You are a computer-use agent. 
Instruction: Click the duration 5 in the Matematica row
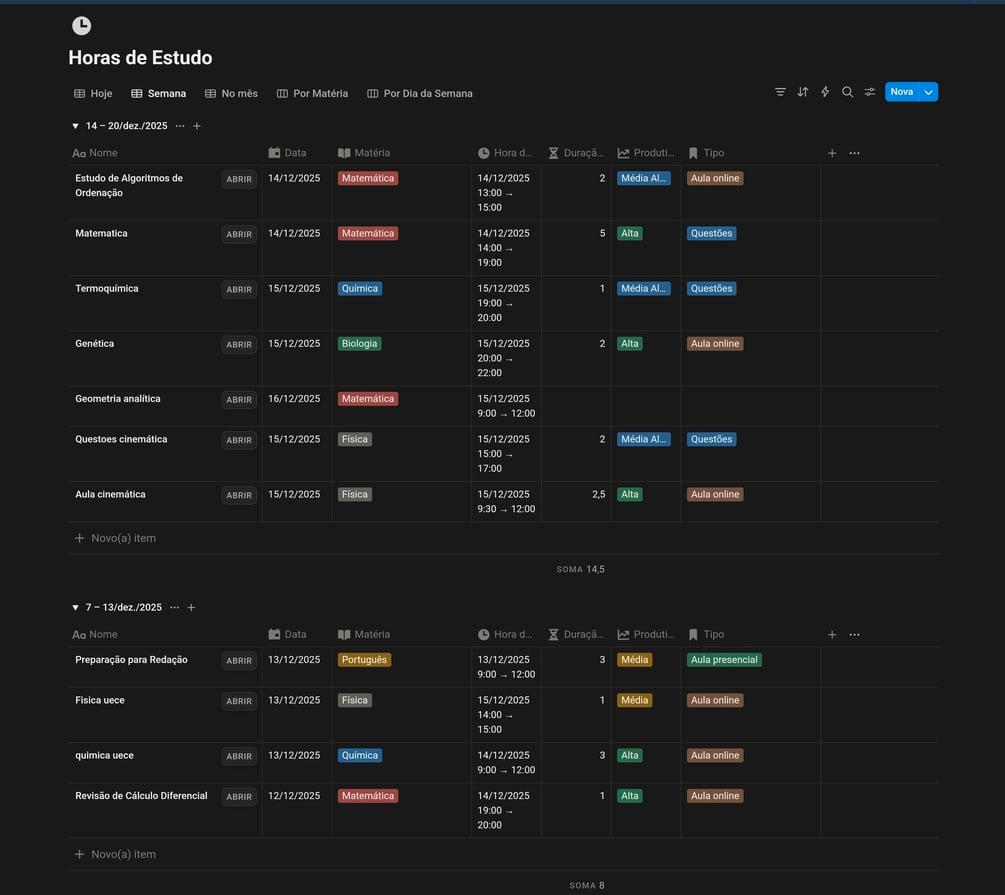pyautogui.click(x=602, y=233)
